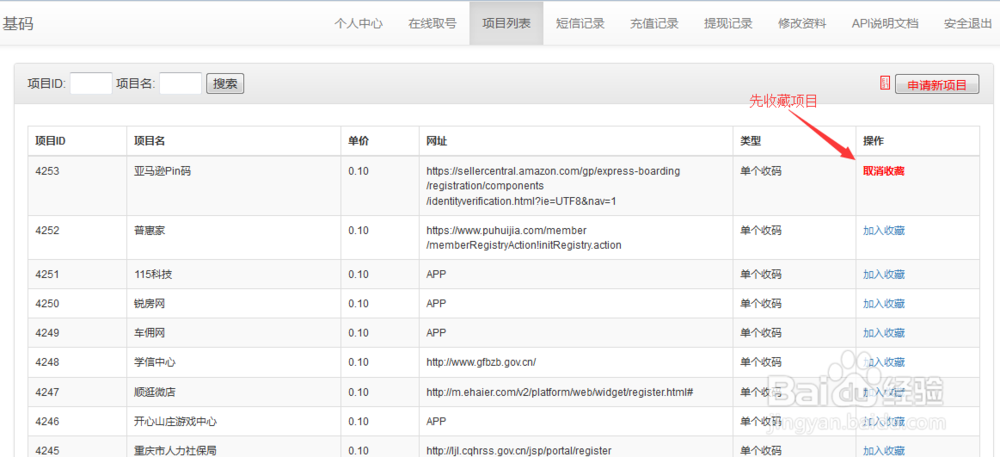This screenshot has width=1000, height=457.
Task: Open 提现记录 in navigation
Action: [x=728, y=24]
